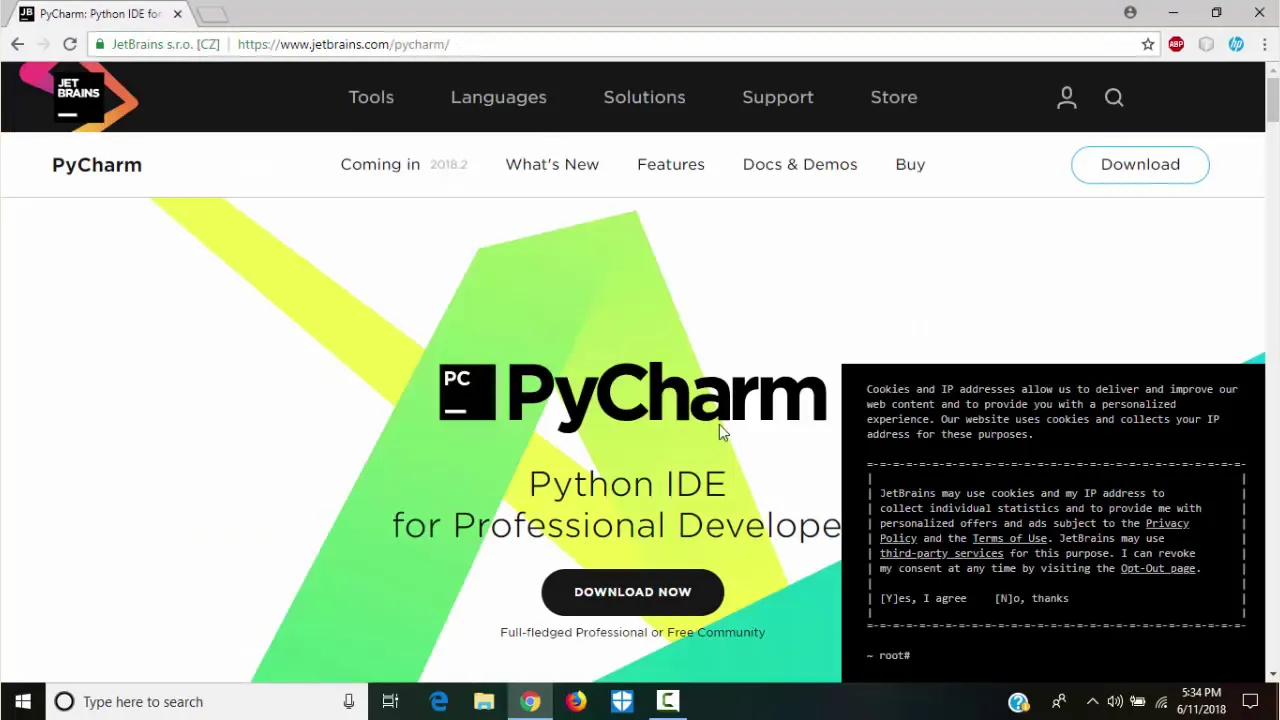Switch to Chrome taskbar icon
This screenshot has height=720, width=1280.
pos(530,702)
